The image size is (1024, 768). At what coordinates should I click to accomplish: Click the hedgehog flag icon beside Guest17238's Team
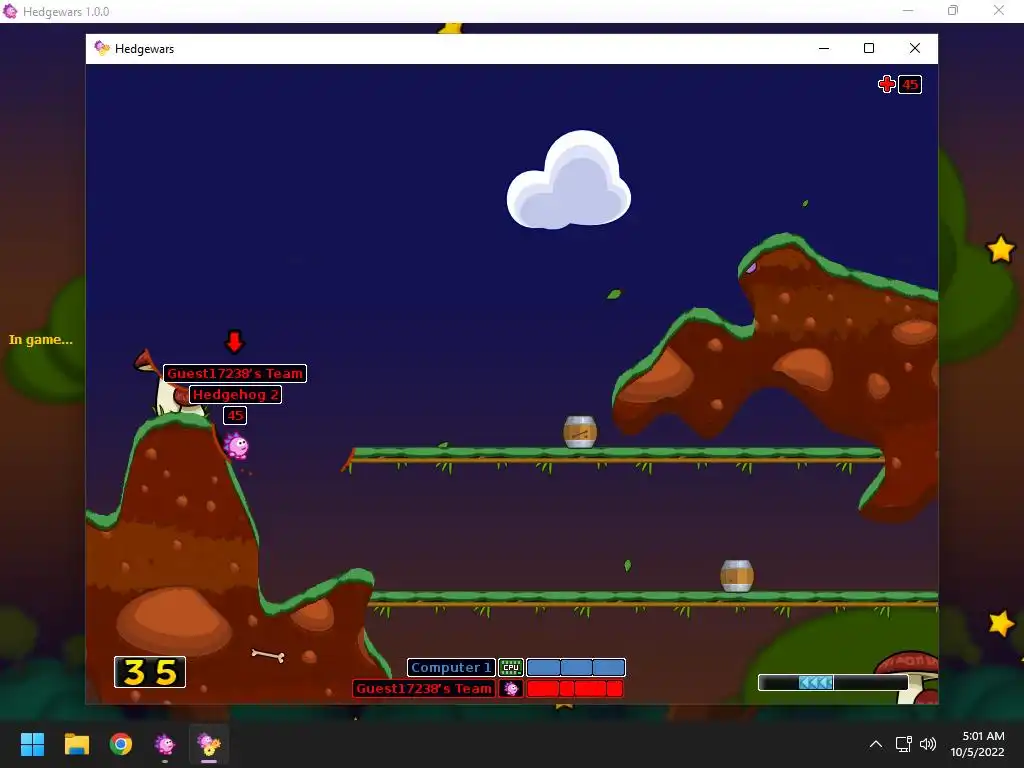[511, 688]
